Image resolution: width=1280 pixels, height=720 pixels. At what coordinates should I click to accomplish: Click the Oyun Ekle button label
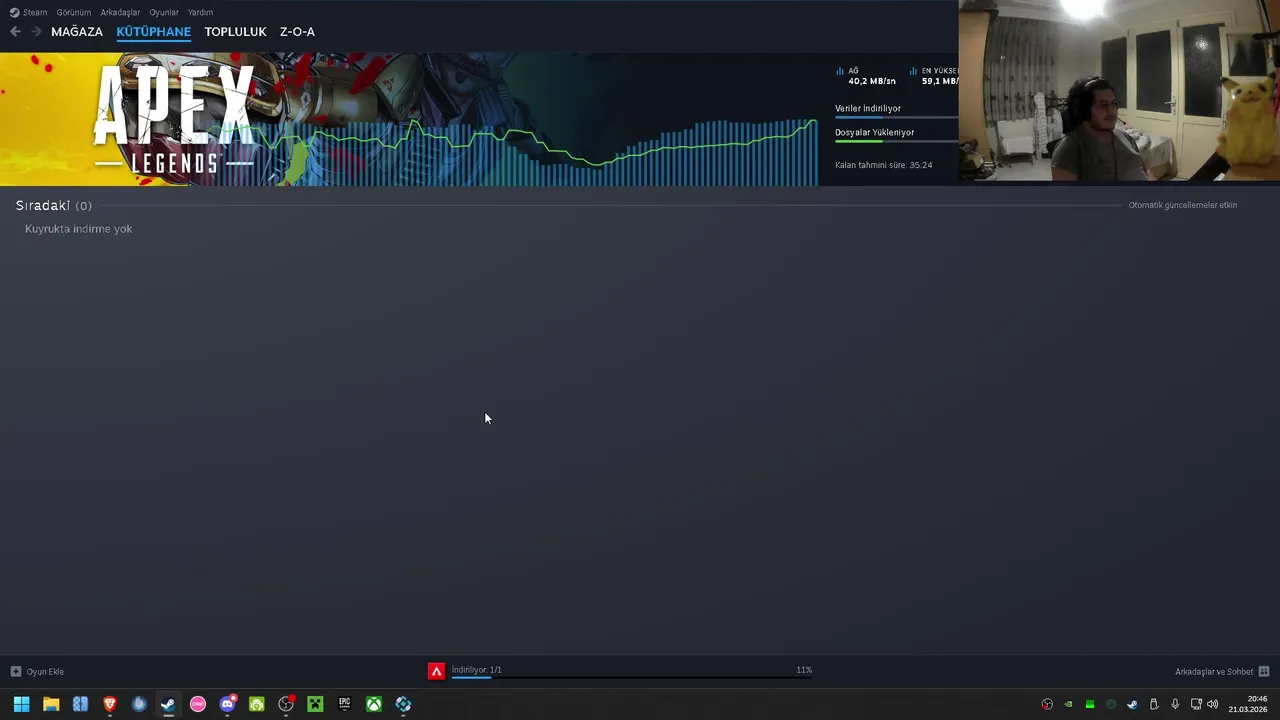tap(45, 672)
